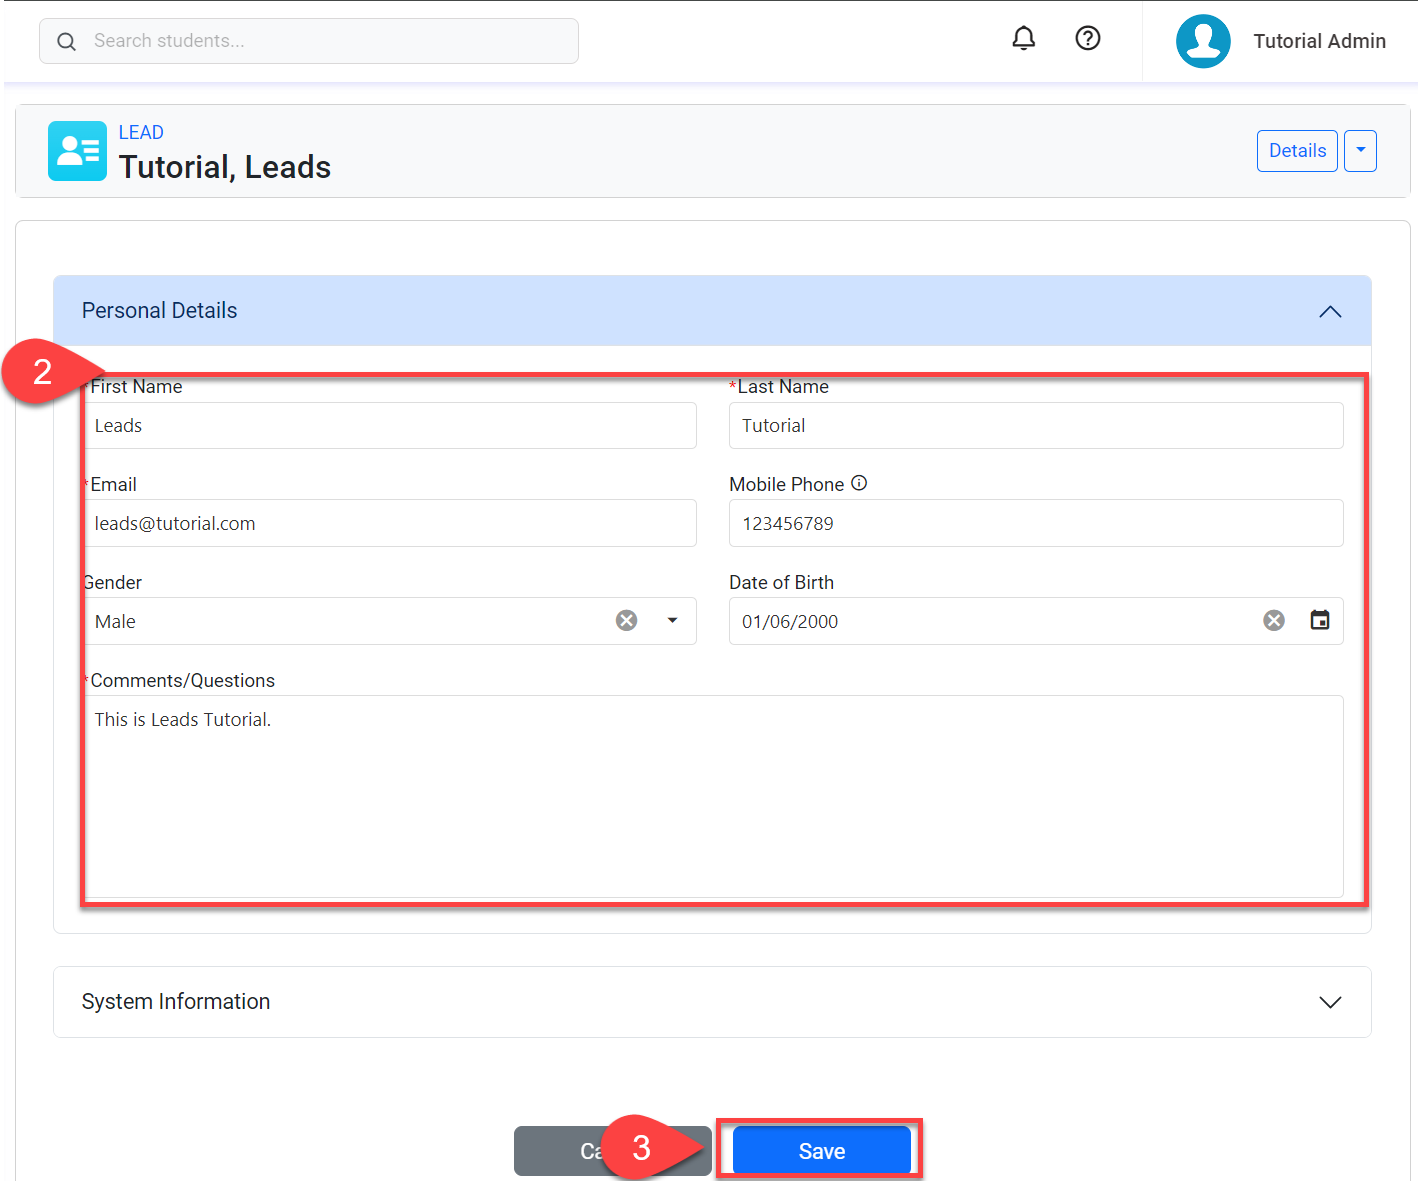Clear the Date of Birth value
The height and width of the screenshot is (1181, 1418).
click(x=1273, y=621)
